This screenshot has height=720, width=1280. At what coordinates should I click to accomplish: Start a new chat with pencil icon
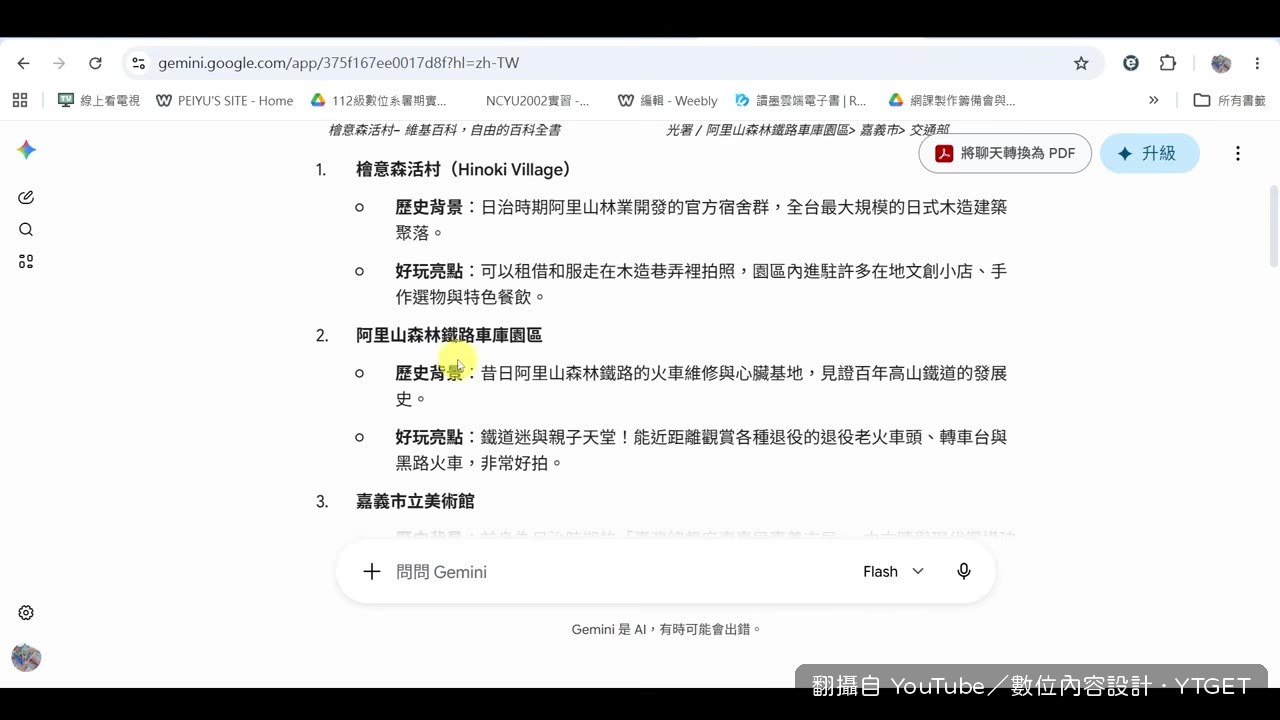coord(26,197)
